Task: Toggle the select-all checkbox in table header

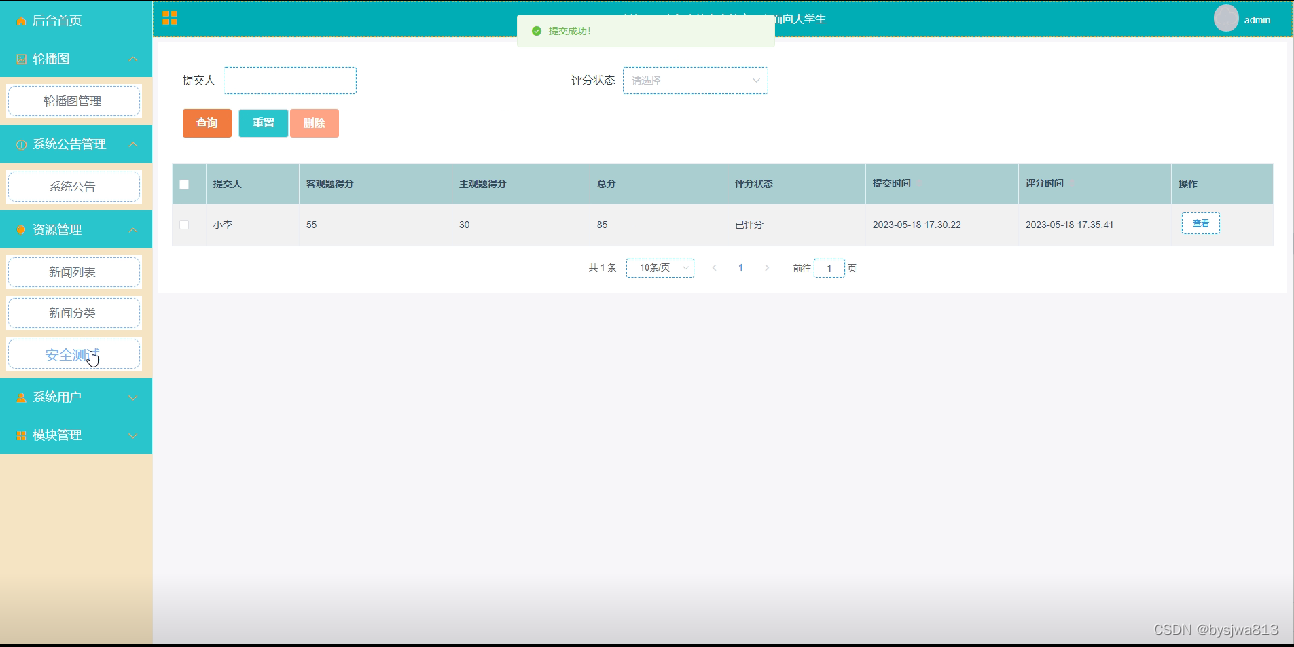Action: [x=184, y=184]
